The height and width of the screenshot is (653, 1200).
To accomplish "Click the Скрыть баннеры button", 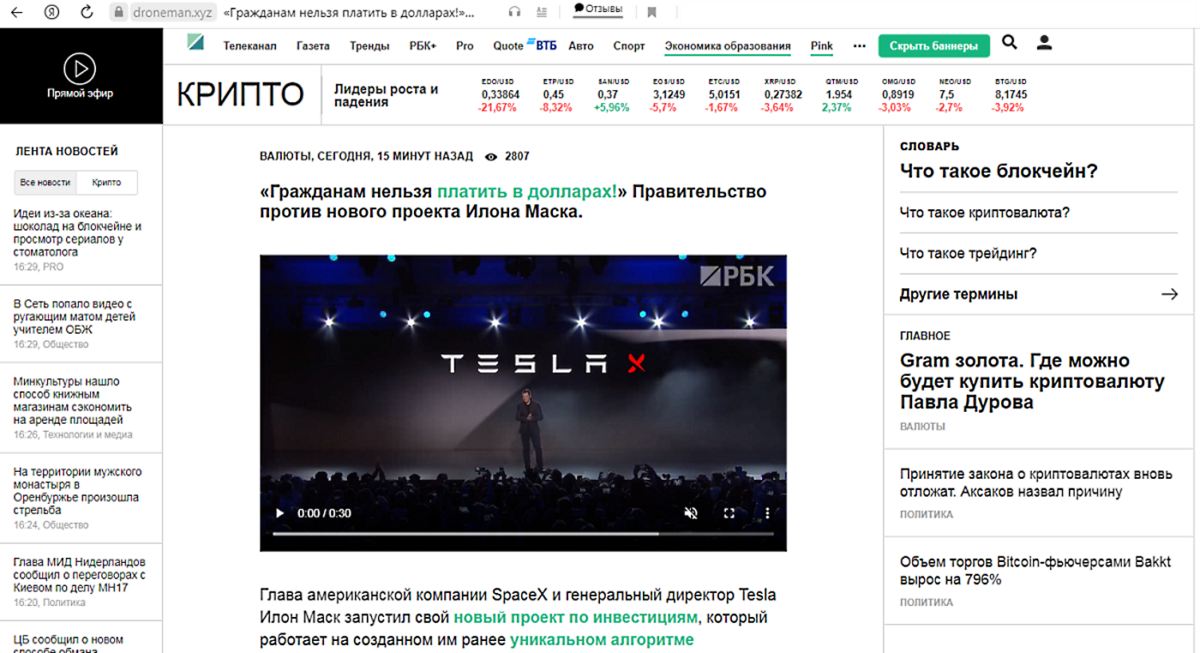I will 934,46.
